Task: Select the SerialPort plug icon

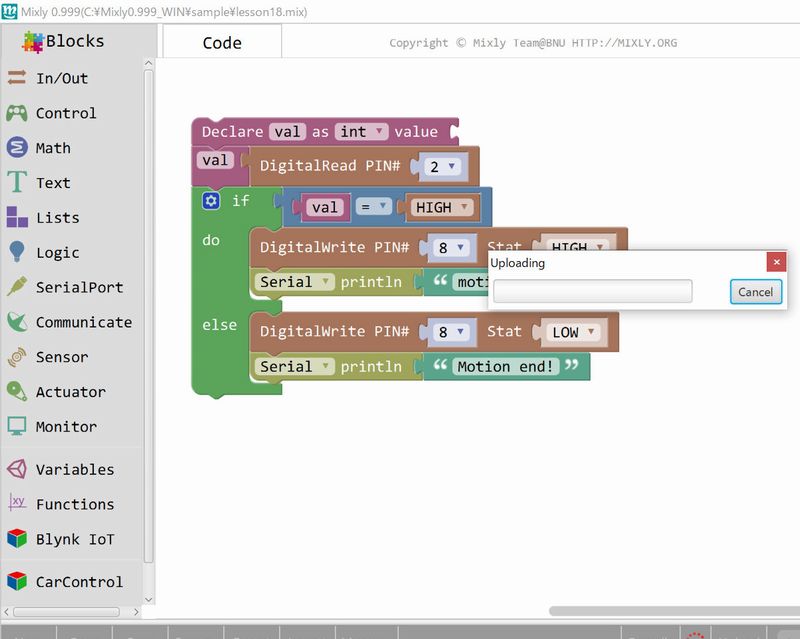Action: (17, 287)
